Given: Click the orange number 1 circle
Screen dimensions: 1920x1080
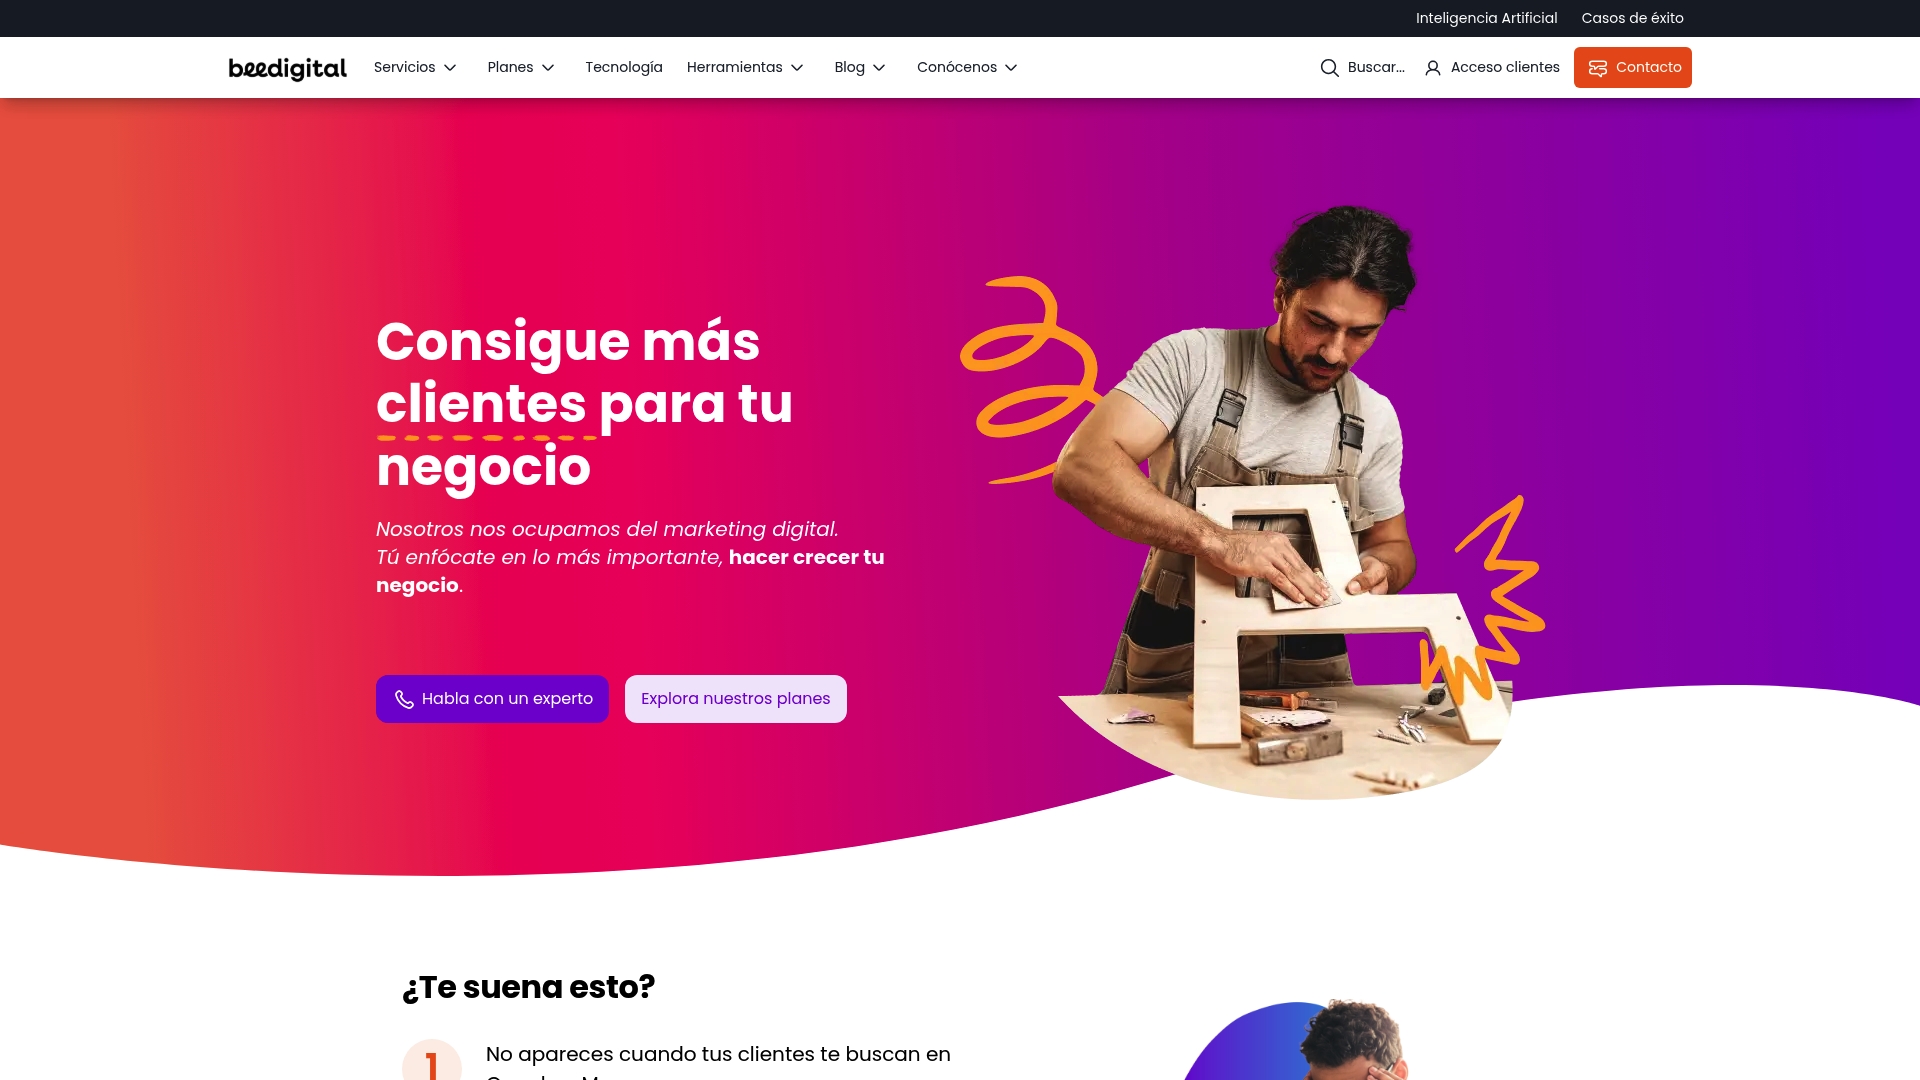Looking at the screenshot, I should click(432, 1060).
